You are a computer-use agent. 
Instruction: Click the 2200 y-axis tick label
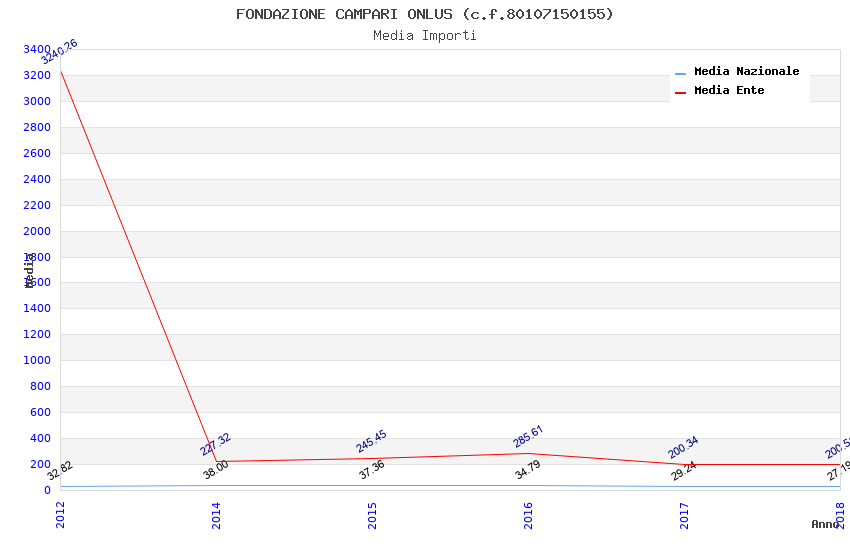point(37,205)
